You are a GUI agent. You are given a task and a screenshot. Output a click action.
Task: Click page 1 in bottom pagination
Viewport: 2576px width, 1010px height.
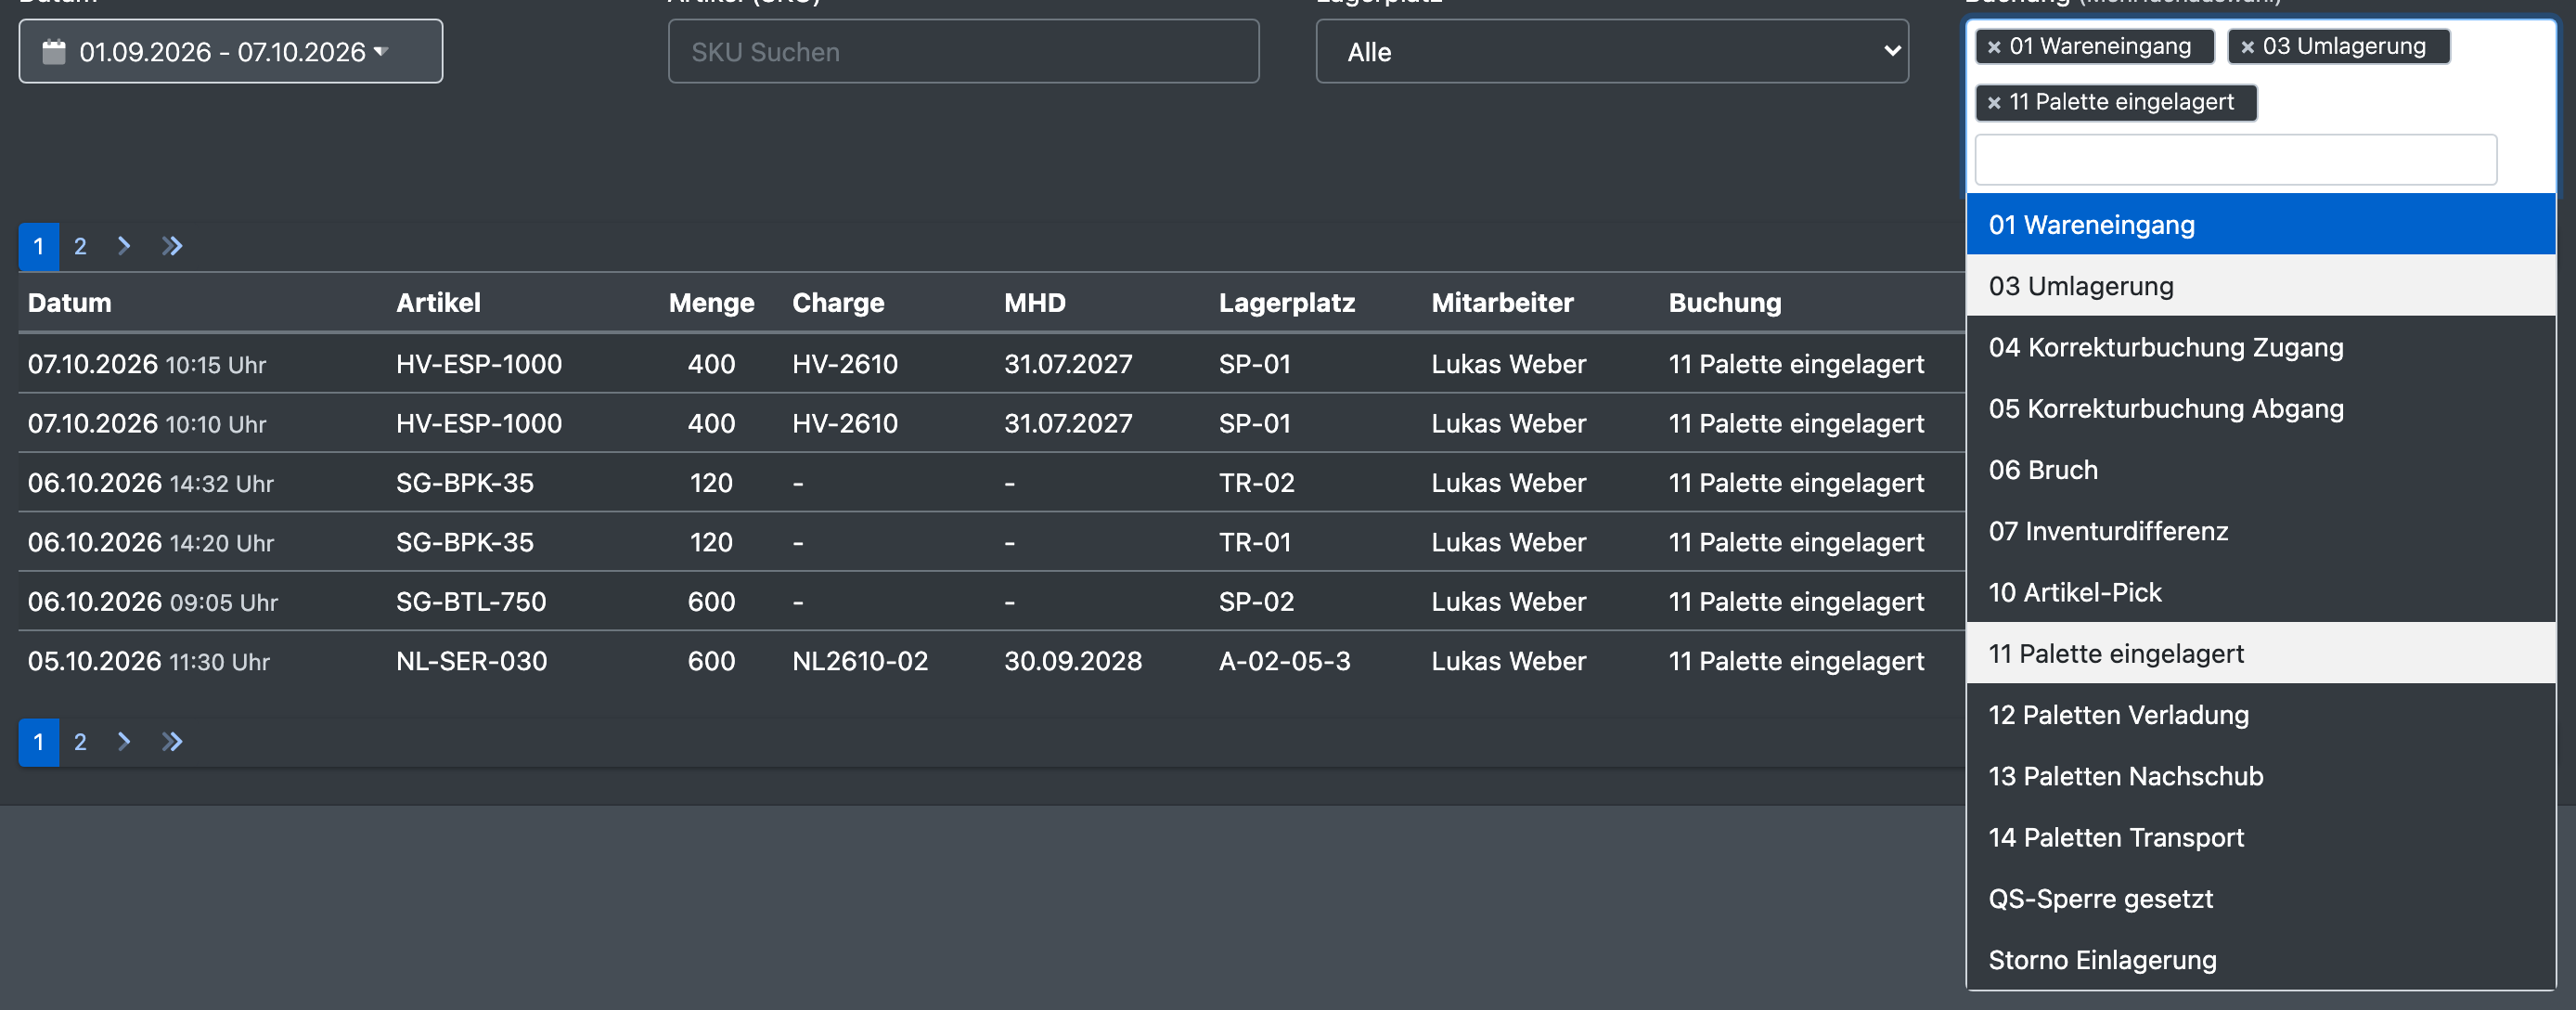pyautogui.click(x=39, y=742)
